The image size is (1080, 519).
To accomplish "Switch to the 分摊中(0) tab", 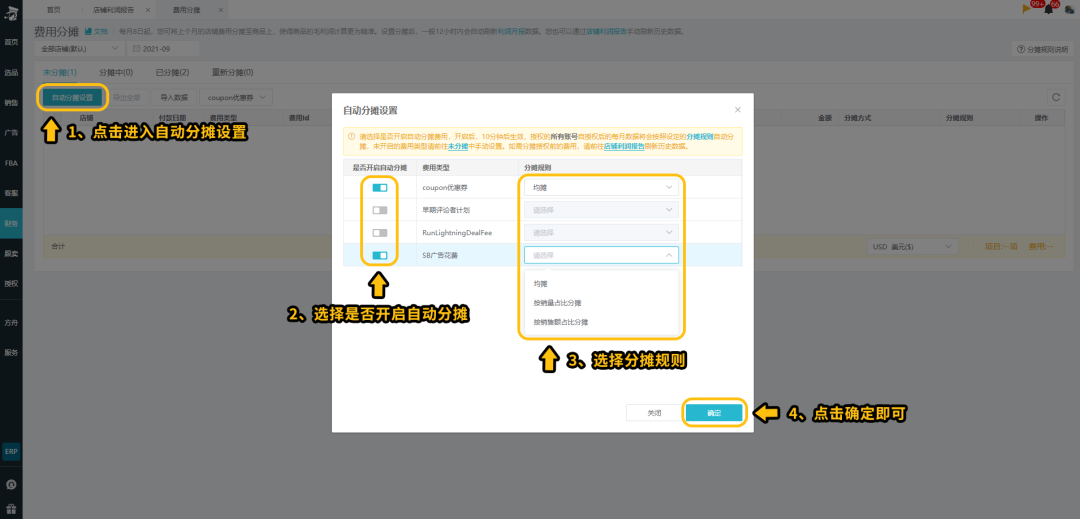I will pos(116,72).
